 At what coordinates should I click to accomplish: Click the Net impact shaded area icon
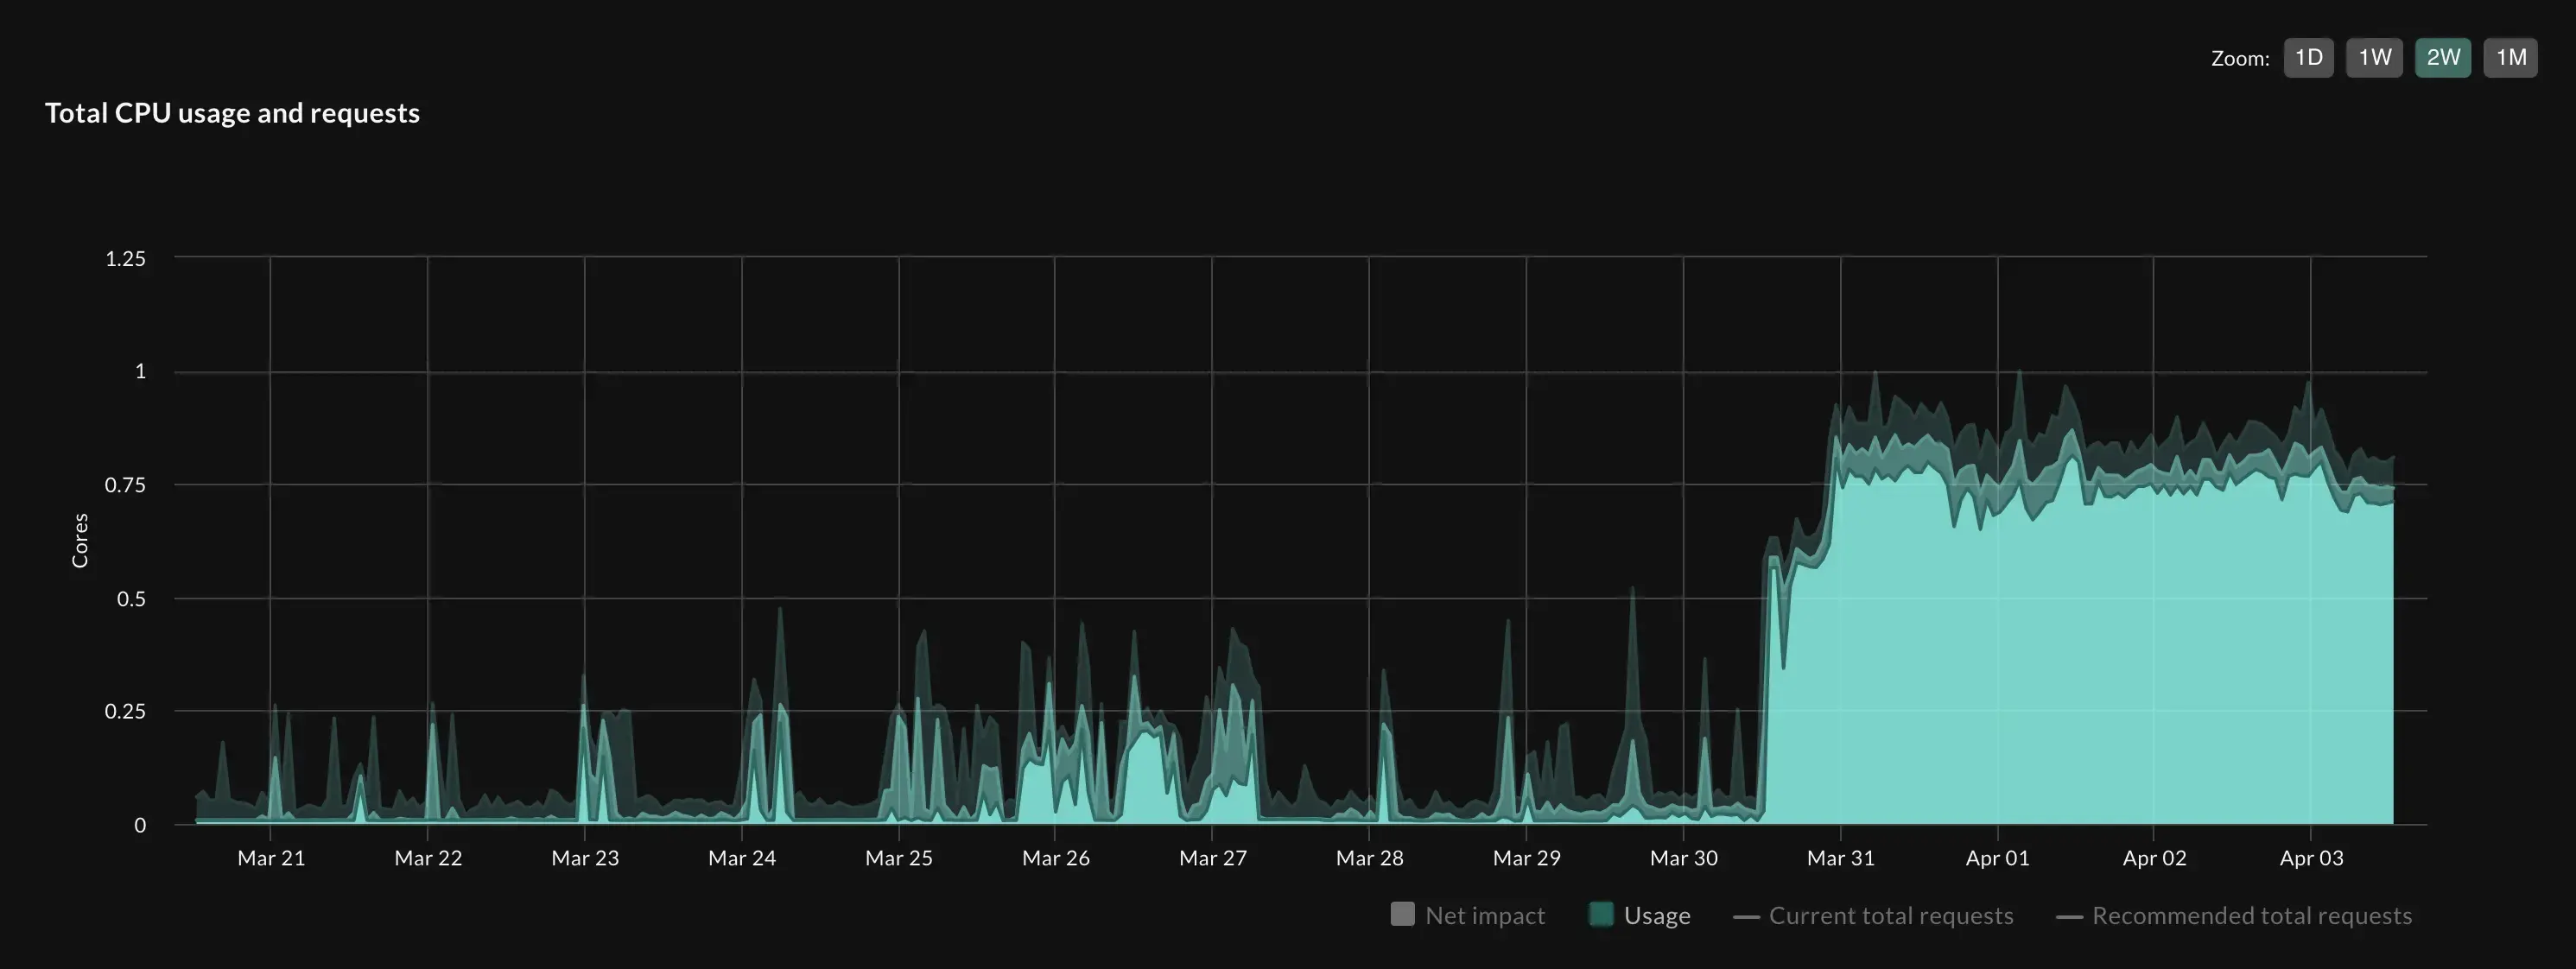pos(1398,915)
